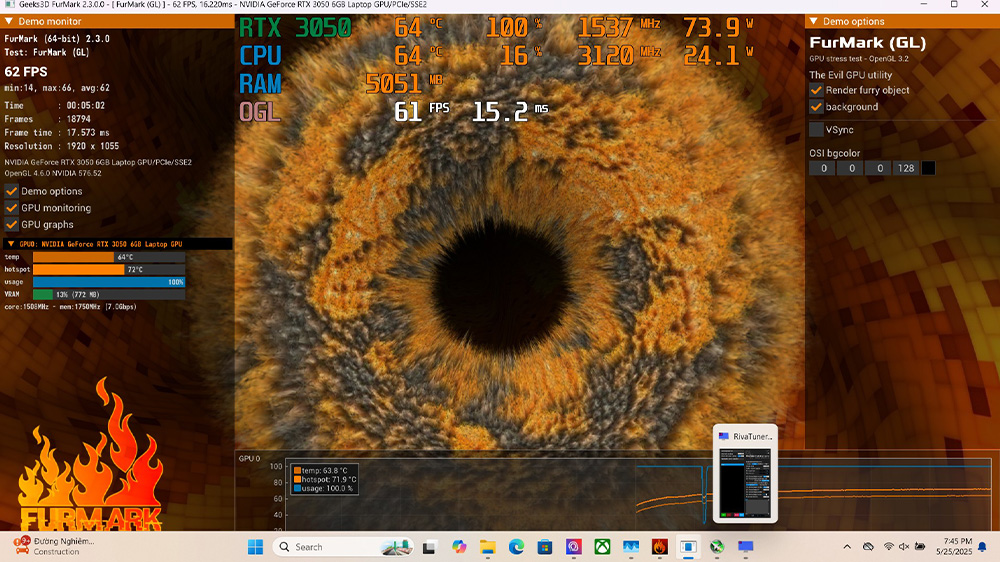The image size is (1000, 562).
Task: Open the black OSI bgcolor color swatch
Action: click(x=929, y=168)
